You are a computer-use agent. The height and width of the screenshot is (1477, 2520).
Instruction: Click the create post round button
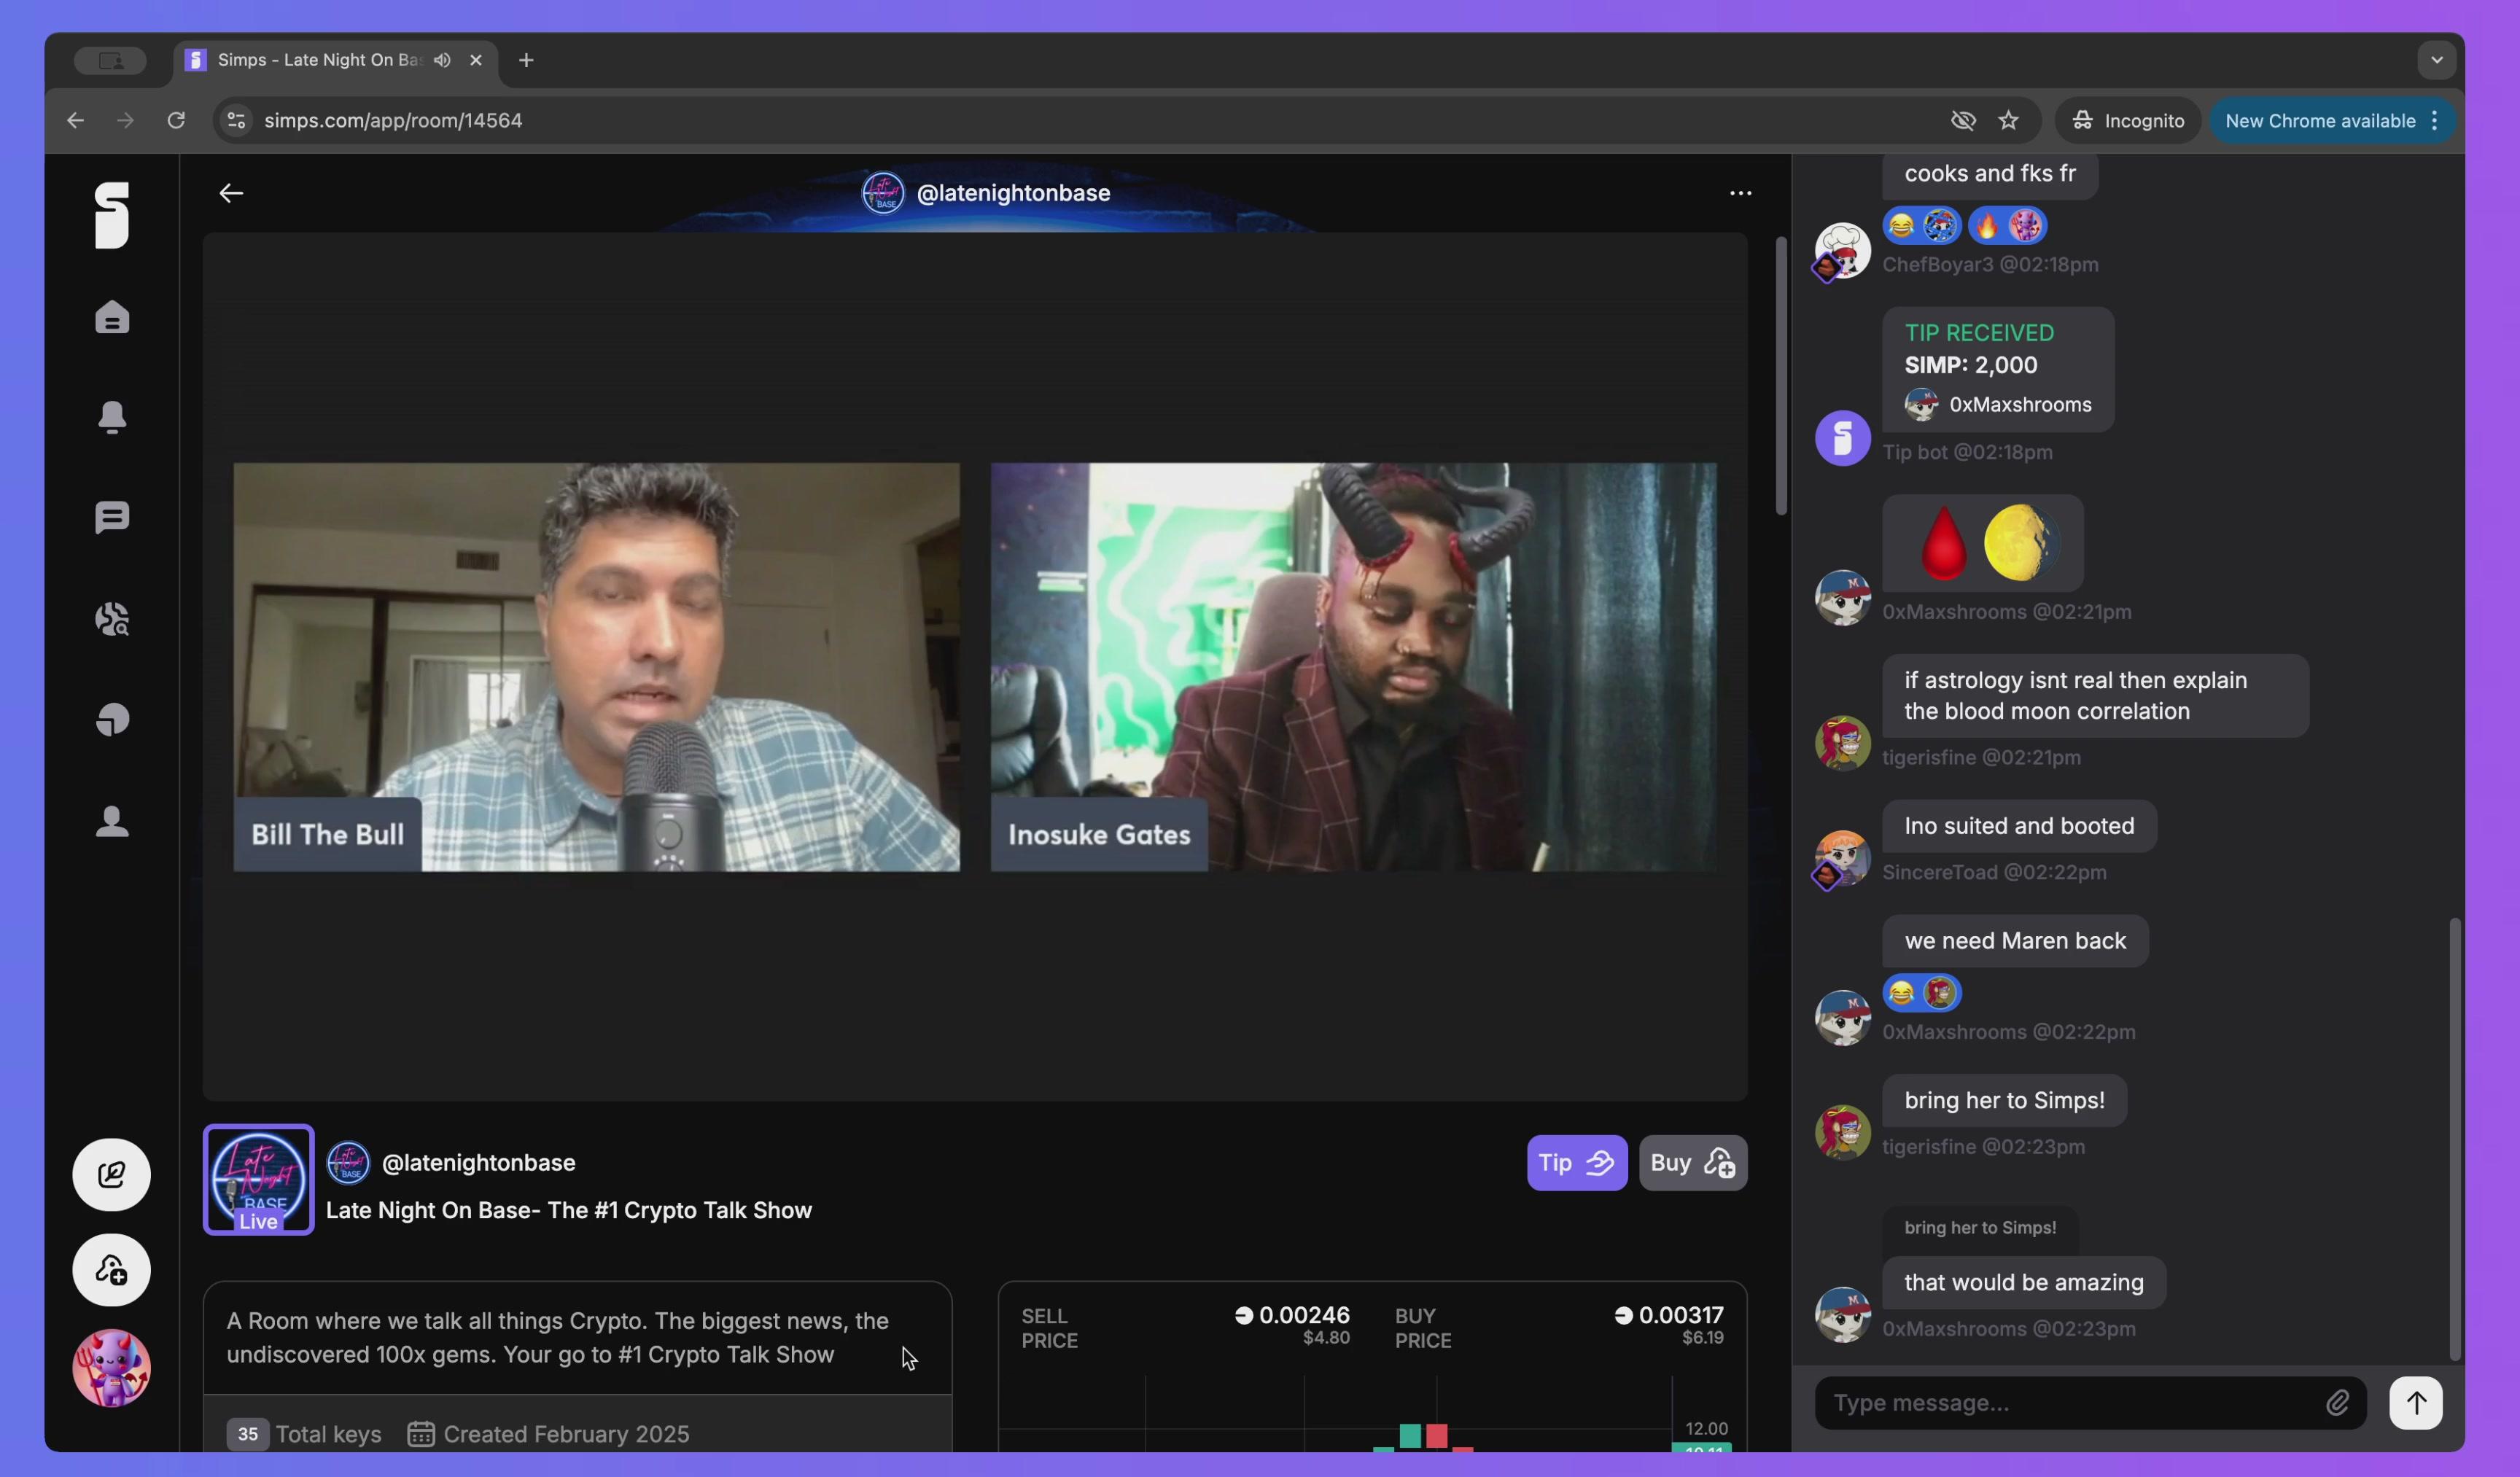tap(111, 1174)
